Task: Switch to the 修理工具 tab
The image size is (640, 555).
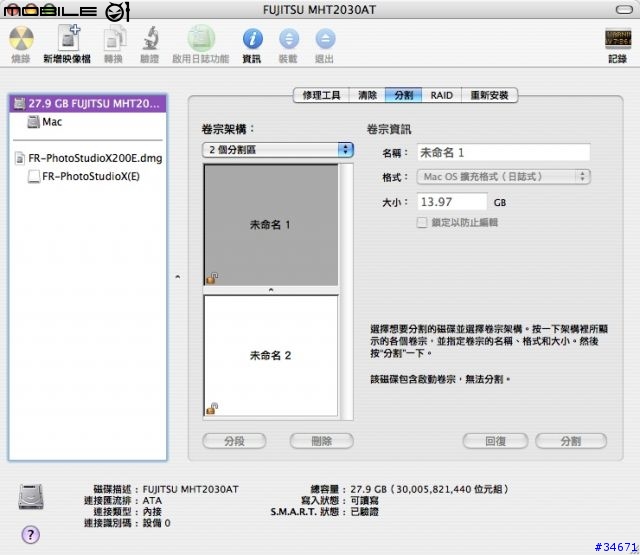Action: click(320, 96)
